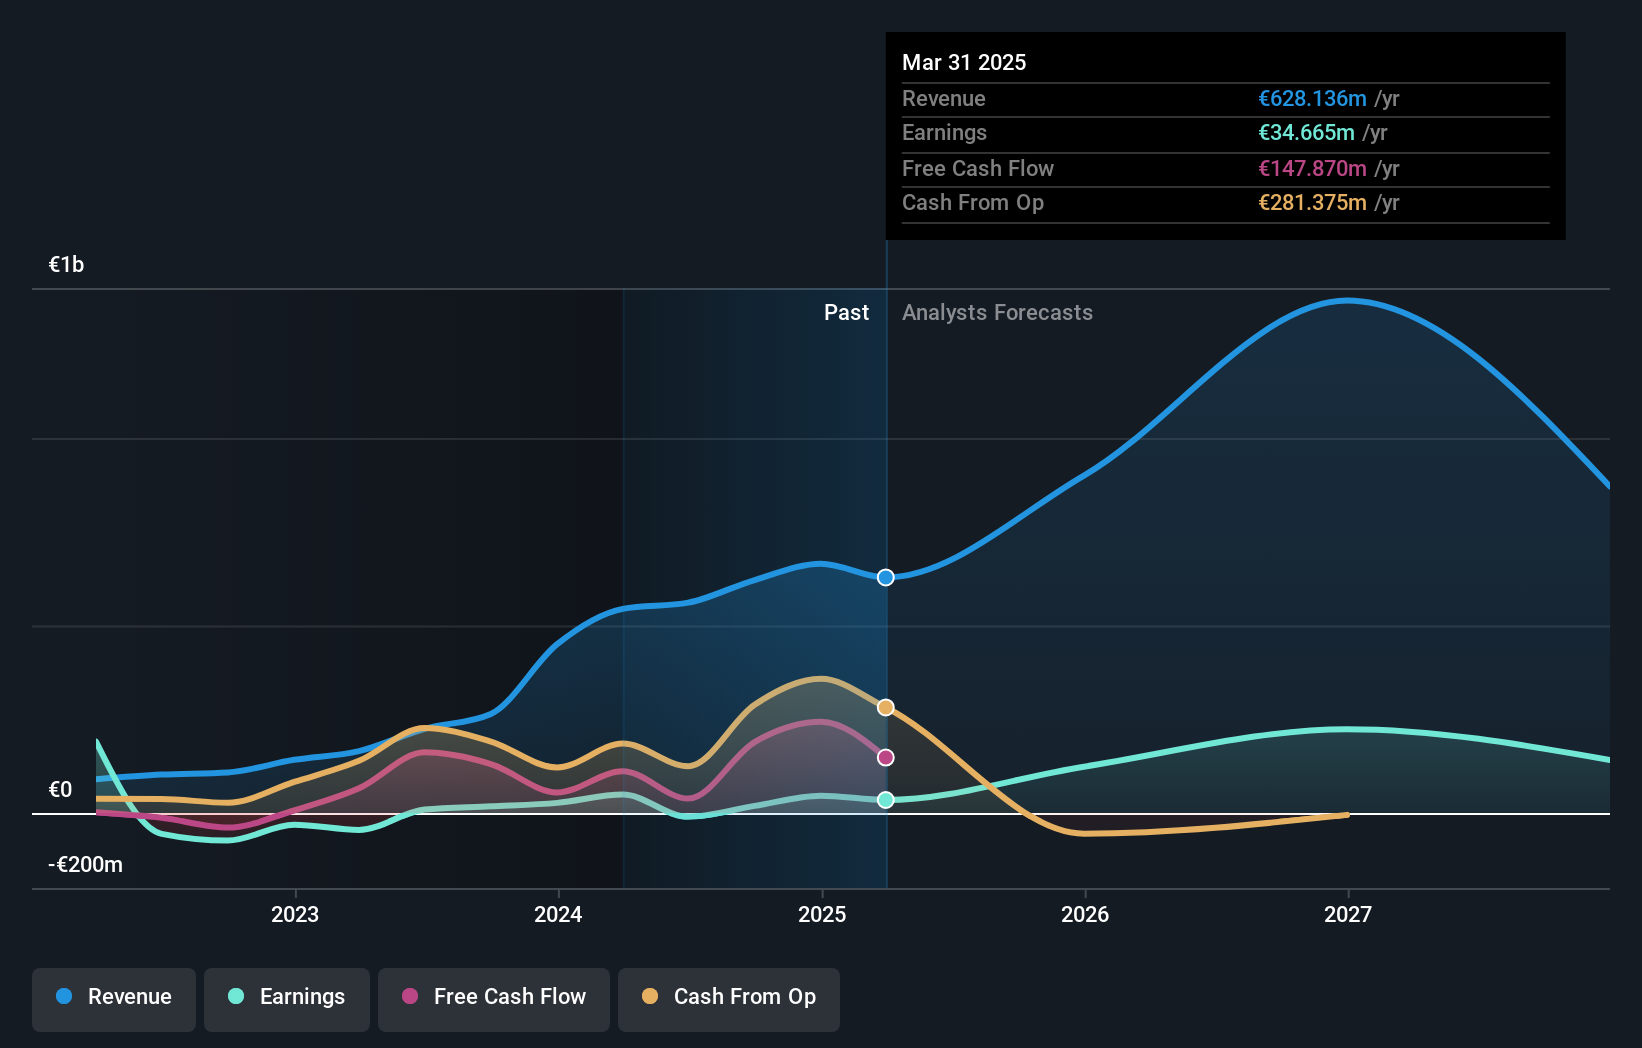The width and height of the screenshot is (1642, 1048).
Task: Toggle the Revenue series visibility
Action: (x=113, y=997)
